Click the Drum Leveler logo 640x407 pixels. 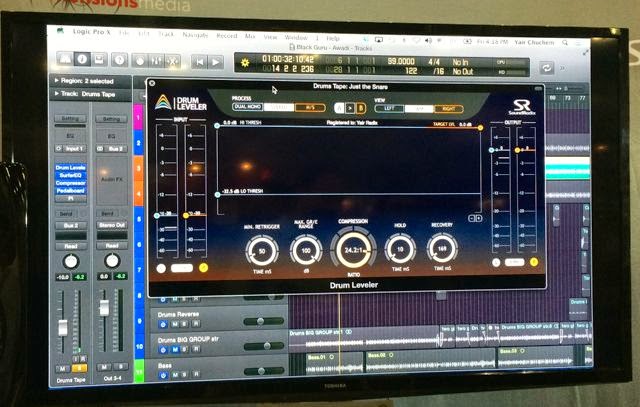pyautogui.click(x=181, y=102)
